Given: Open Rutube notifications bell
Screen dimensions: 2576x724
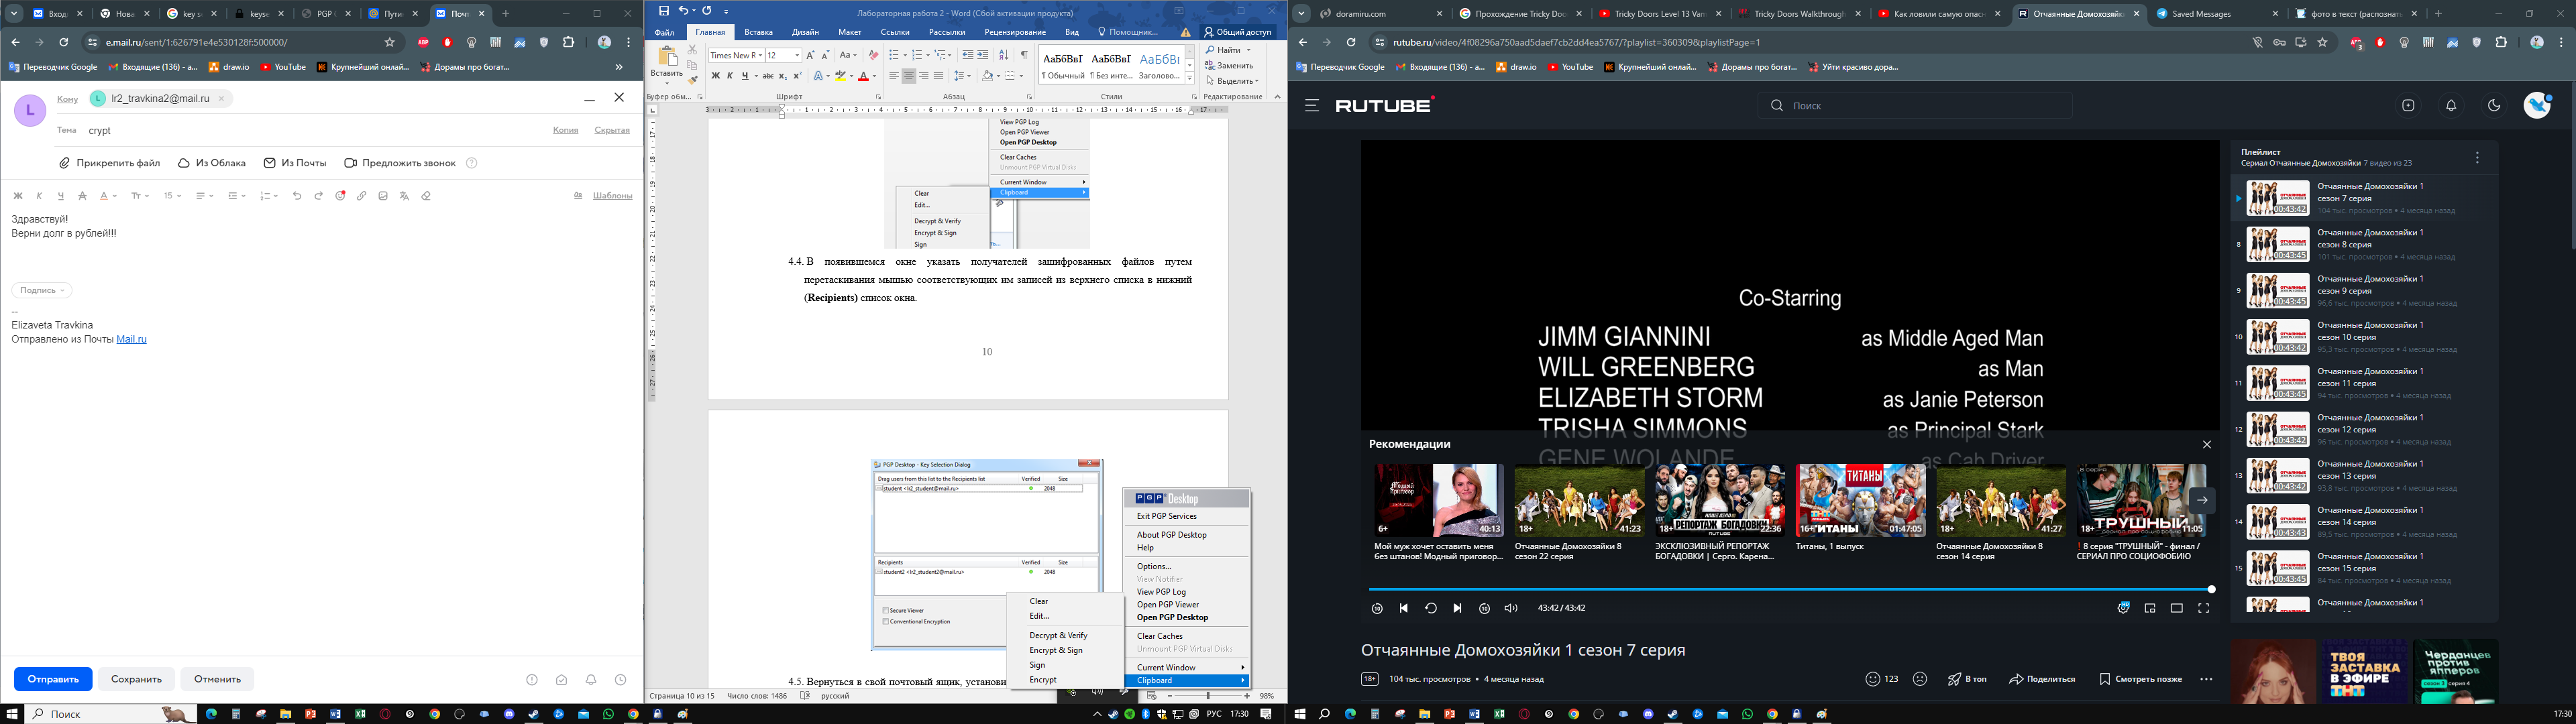Looking at the screenshot, I should tap(2451, 105).
